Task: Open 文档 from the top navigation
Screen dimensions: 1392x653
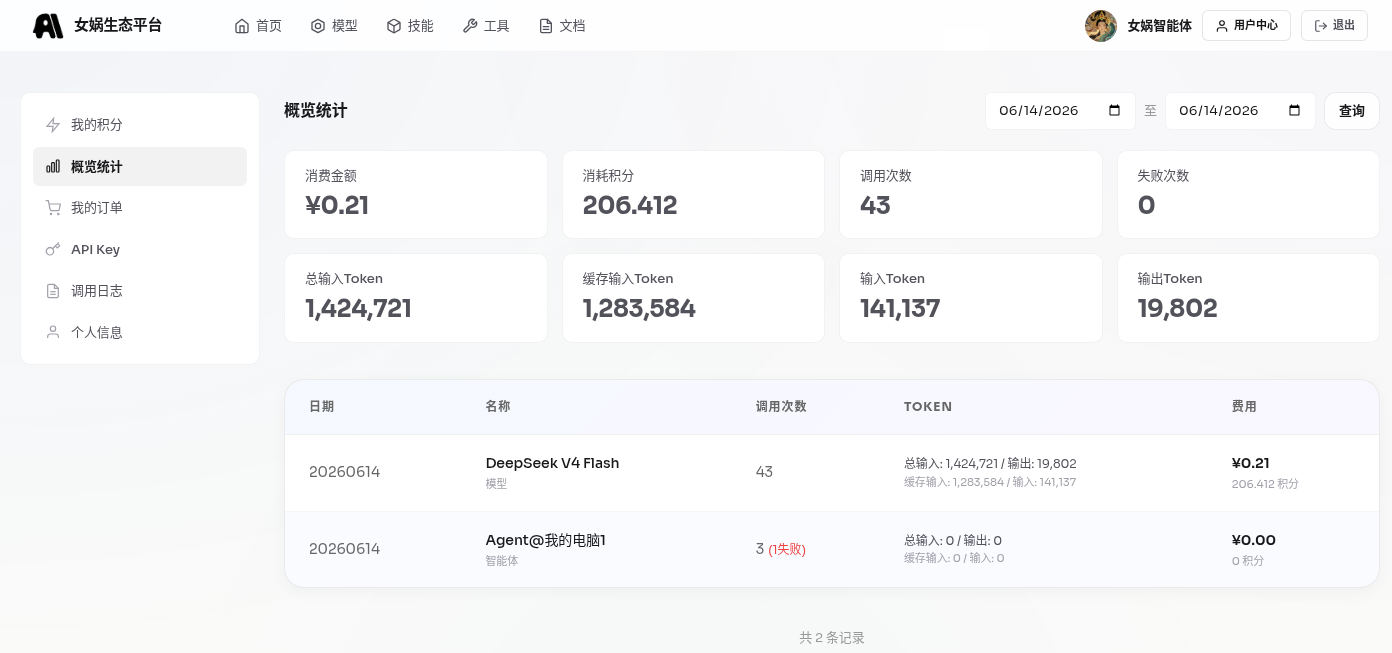Action: click(x=562, y=26)
